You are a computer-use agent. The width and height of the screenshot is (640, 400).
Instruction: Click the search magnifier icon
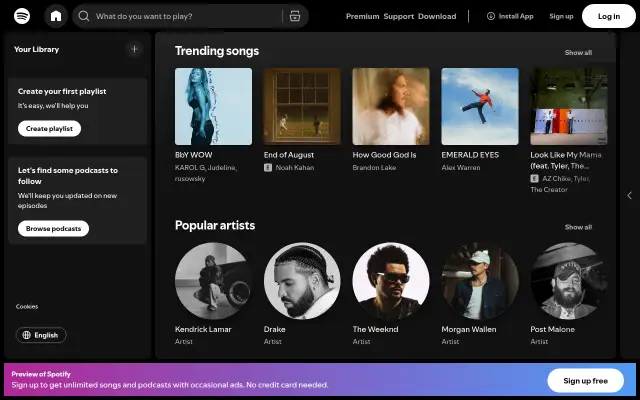[84, 16]
